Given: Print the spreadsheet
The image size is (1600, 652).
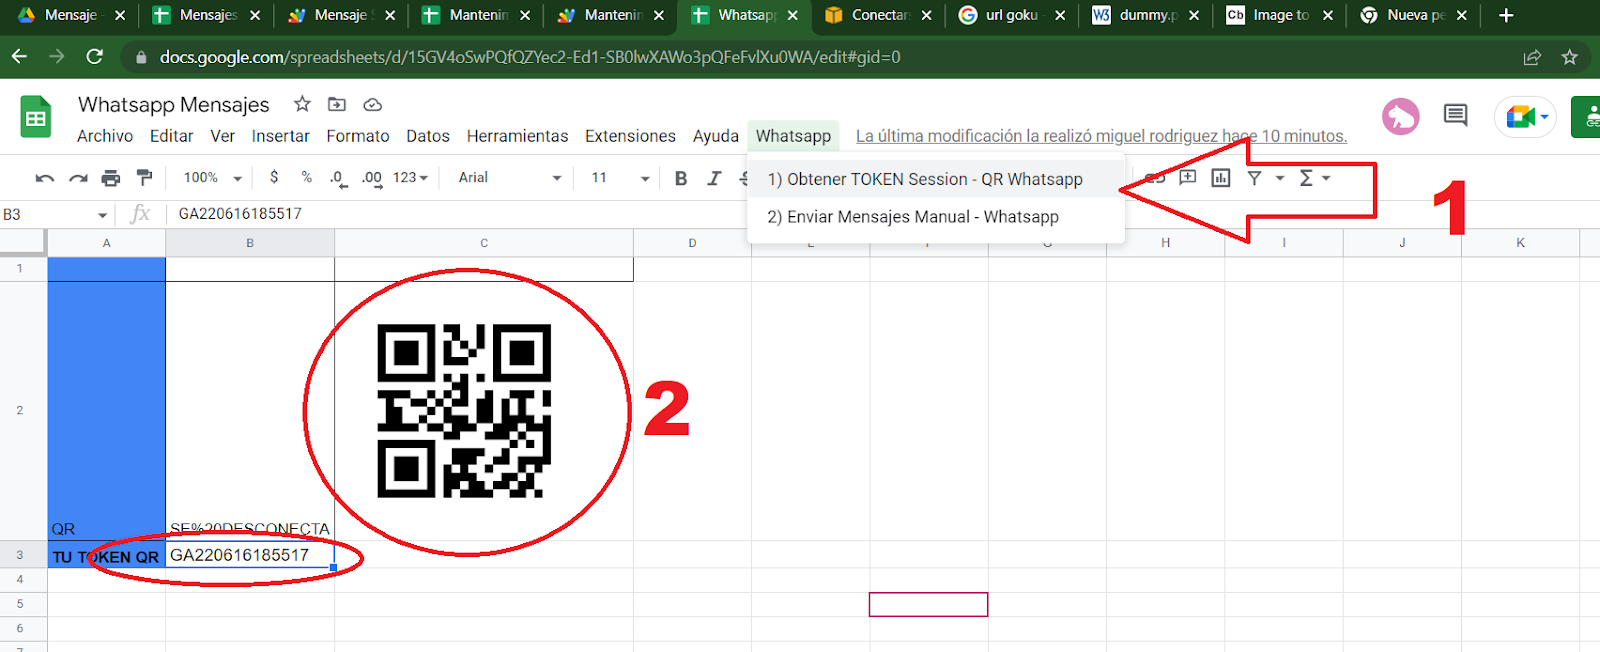Looking at the screenshot, I should [x=111, y=178].
